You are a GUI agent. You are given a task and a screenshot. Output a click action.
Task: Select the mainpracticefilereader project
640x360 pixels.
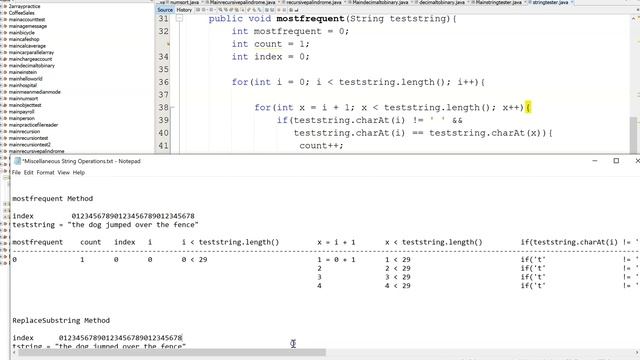click(33, 125)
